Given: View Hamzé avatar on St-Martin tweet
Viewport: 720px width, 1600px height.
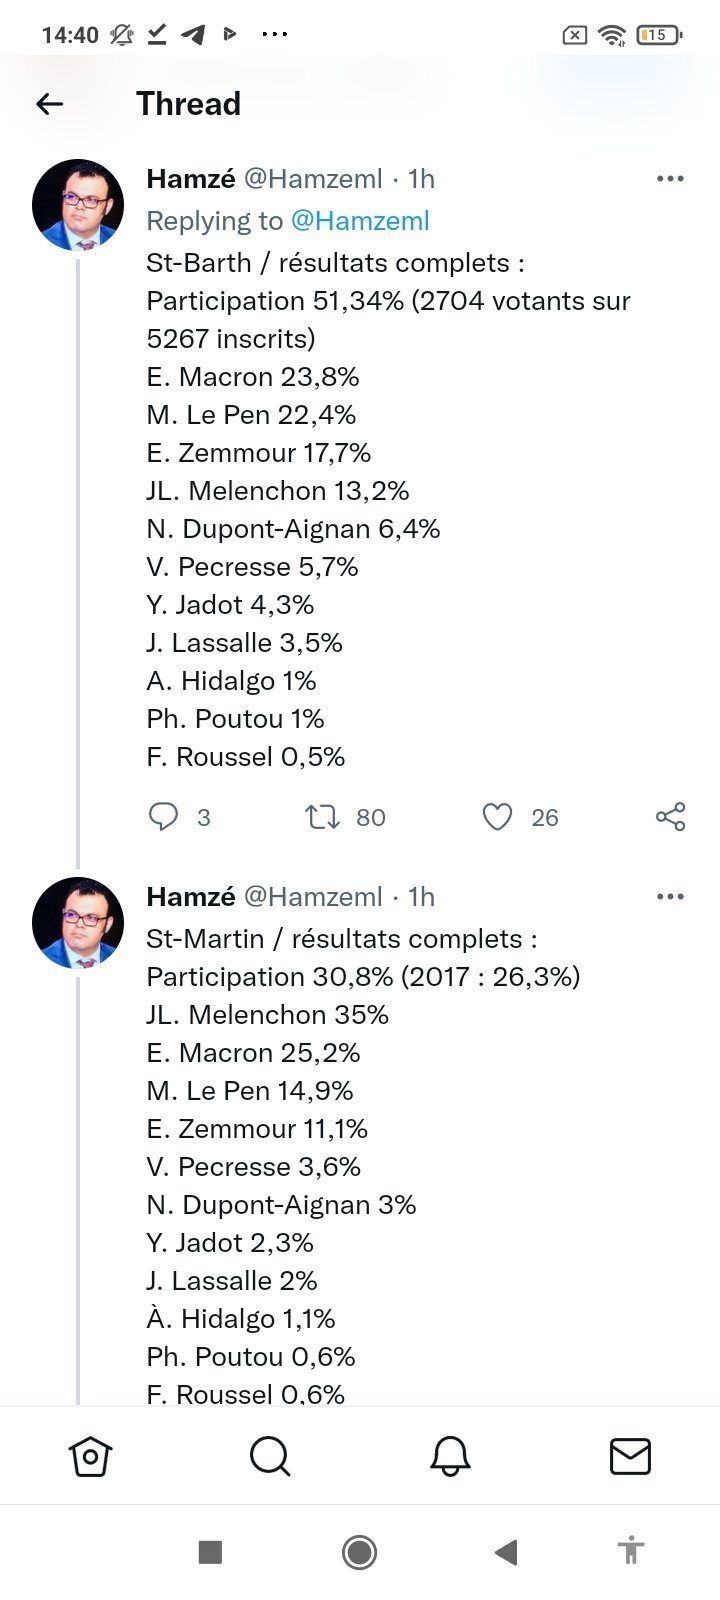Looking at the screenshot, I should 78,922.
